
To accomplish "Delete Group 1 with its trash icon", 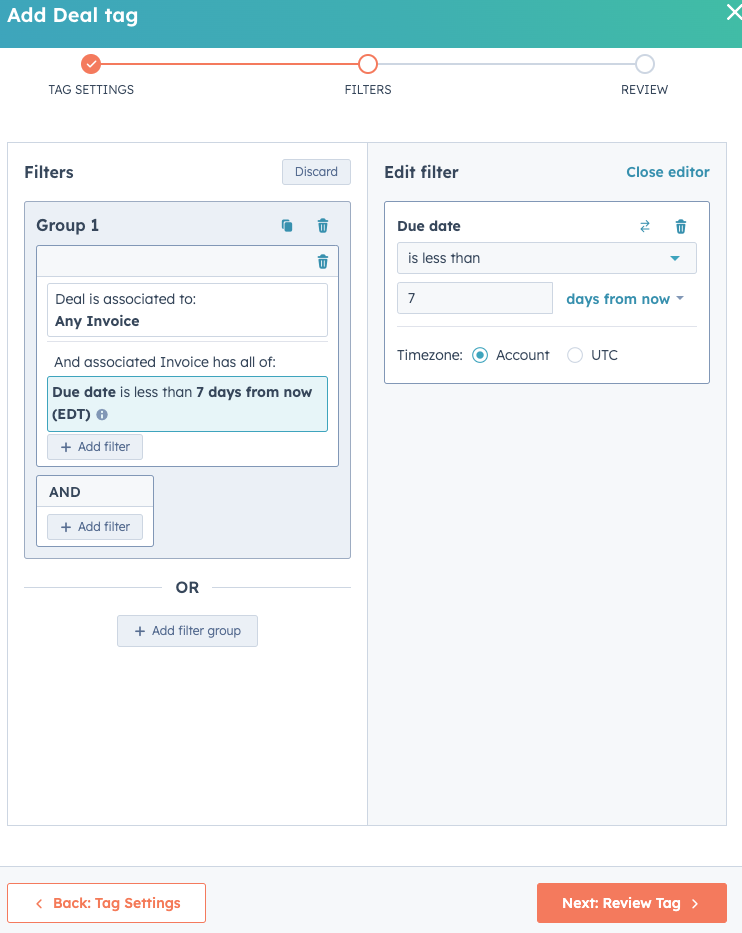I will [x=322, y=225].
